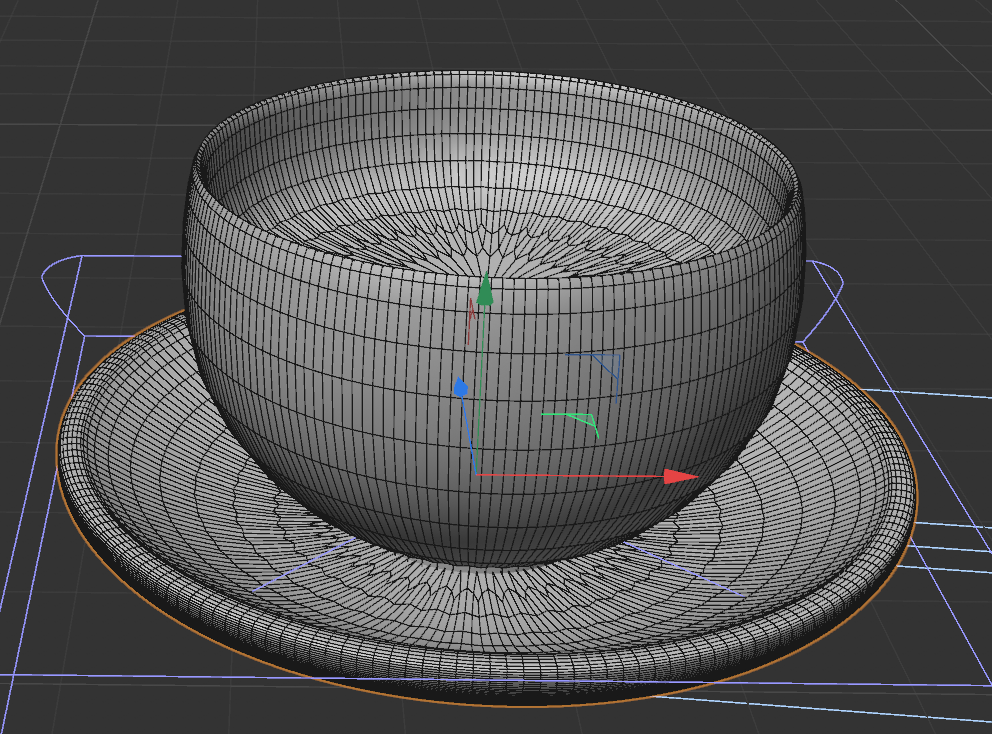The width and height of the screenshot is (992, 734).
Task: Click the gizmo origin where axes meet
Action: (477, 474)
